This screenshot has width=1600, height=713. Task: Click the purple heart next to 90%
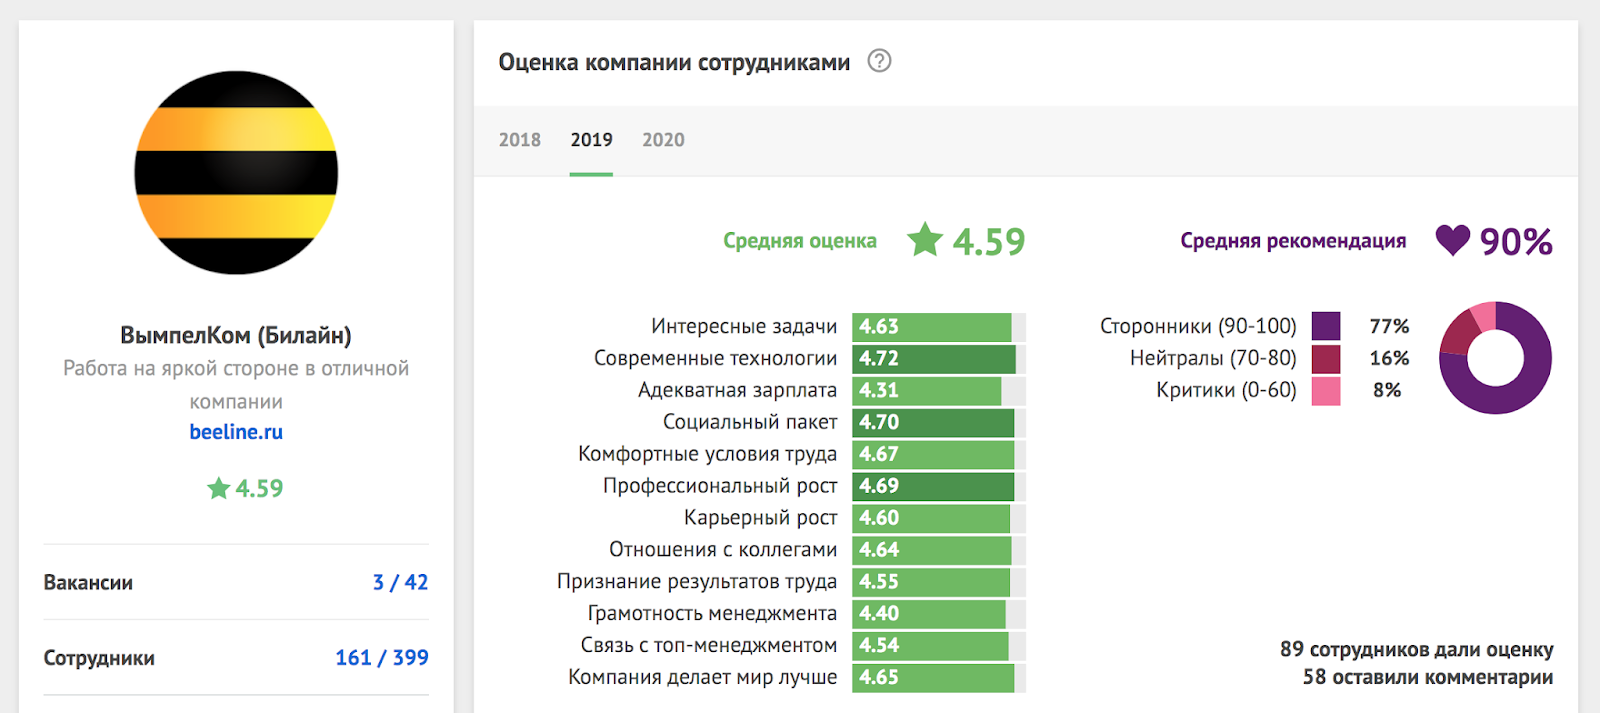(1453, 240)
